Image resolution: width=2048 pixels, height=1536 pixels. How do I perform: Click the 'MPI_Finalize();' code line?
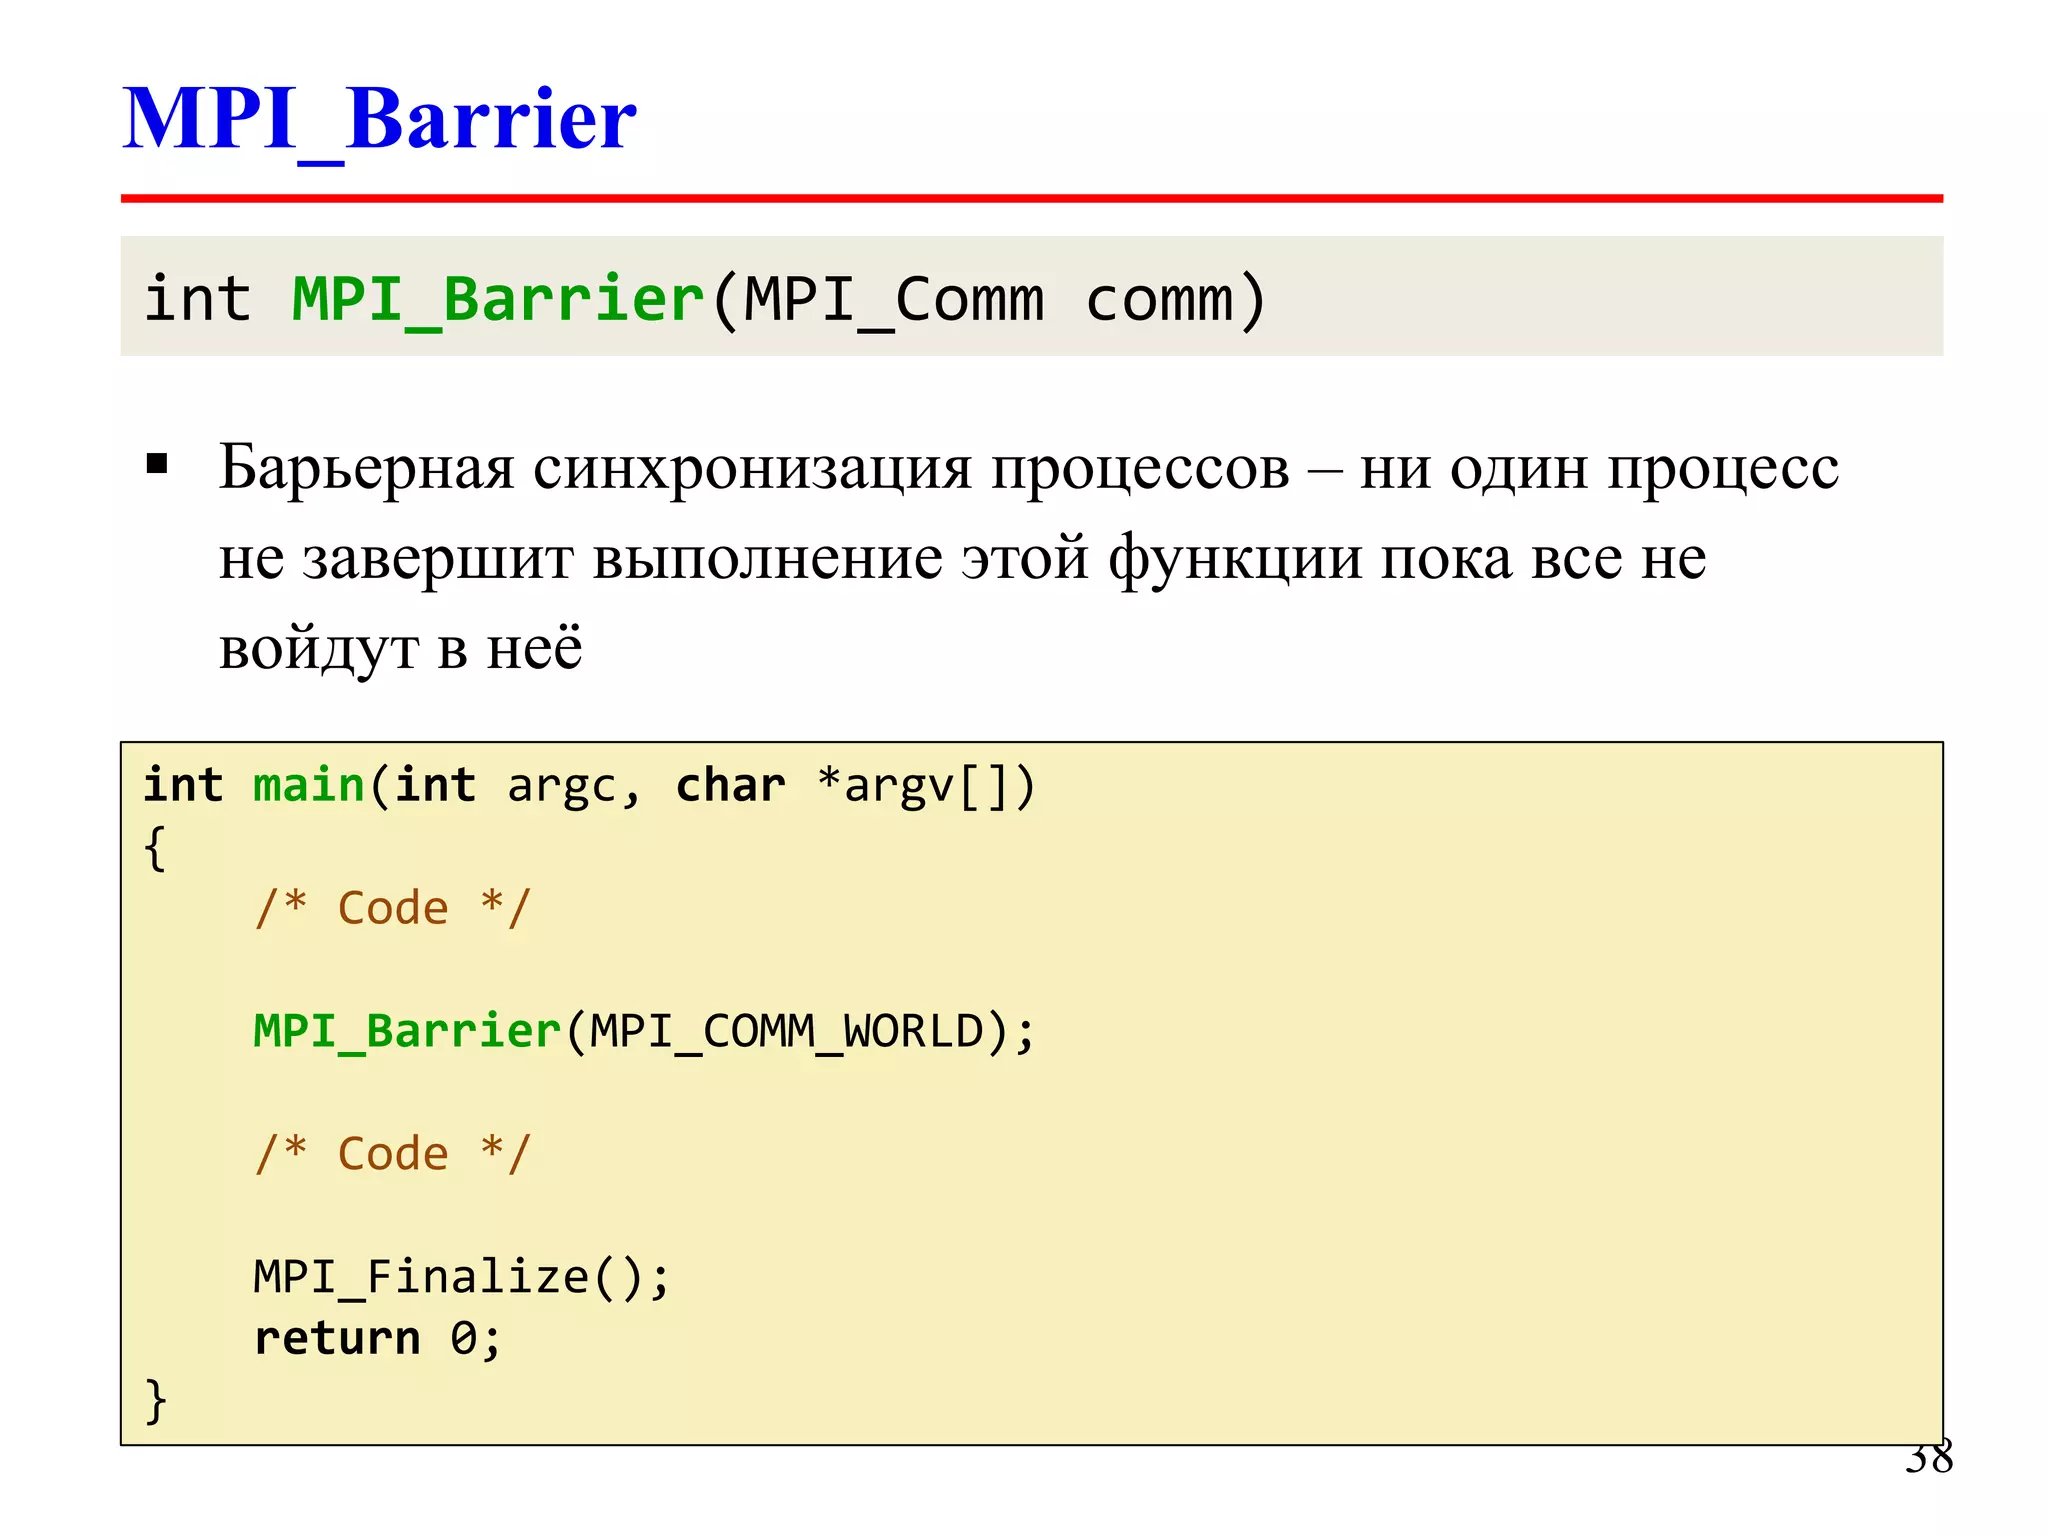[462, 1277]
